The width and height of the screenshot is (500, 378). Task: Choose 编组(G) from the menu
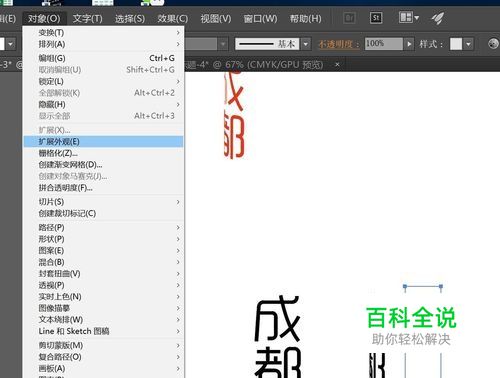point(103,58)
